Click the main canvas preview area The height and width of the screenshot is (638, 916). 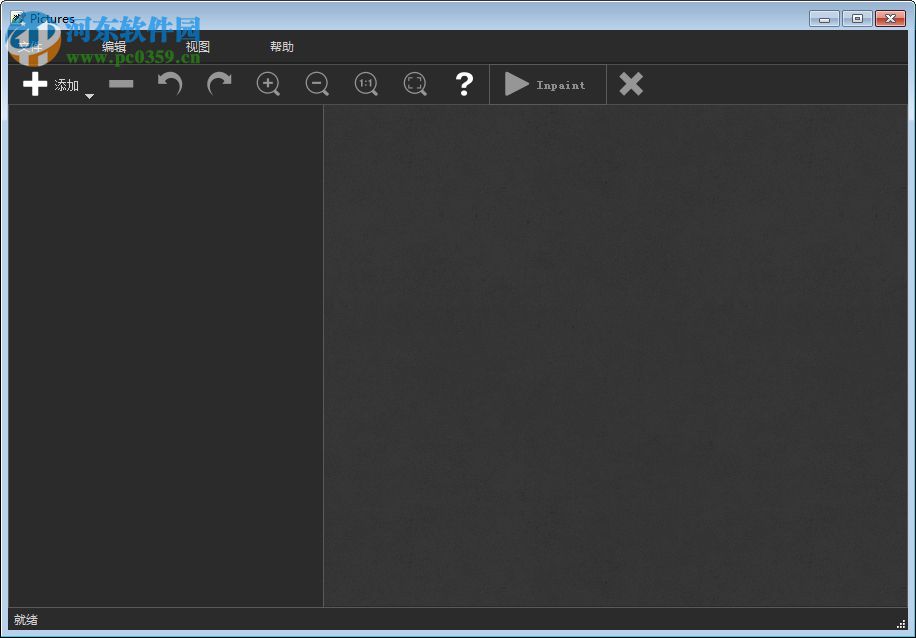615,355
